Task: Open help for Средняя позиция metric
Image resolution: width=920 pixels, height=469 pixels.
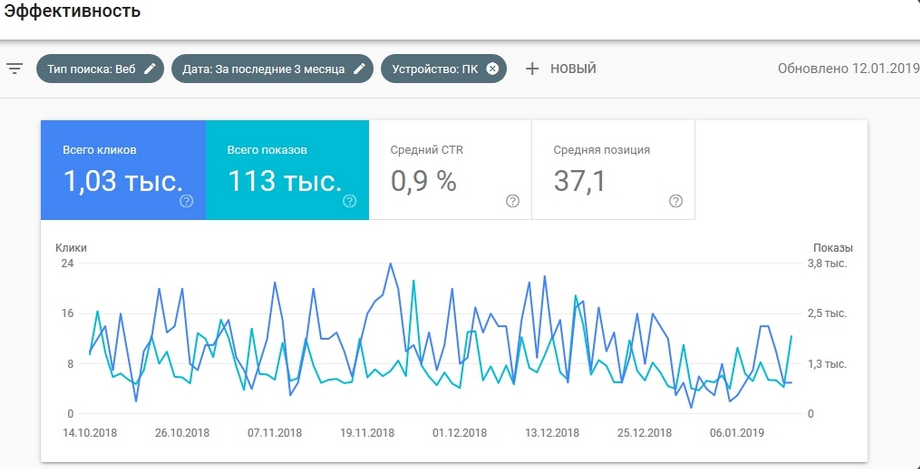Action: tap(676, 201)
